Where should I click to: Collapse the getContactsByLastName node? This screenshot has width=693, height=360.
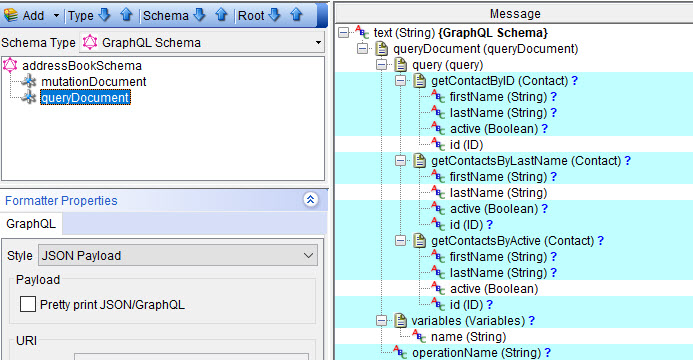(x=400, y=161)
